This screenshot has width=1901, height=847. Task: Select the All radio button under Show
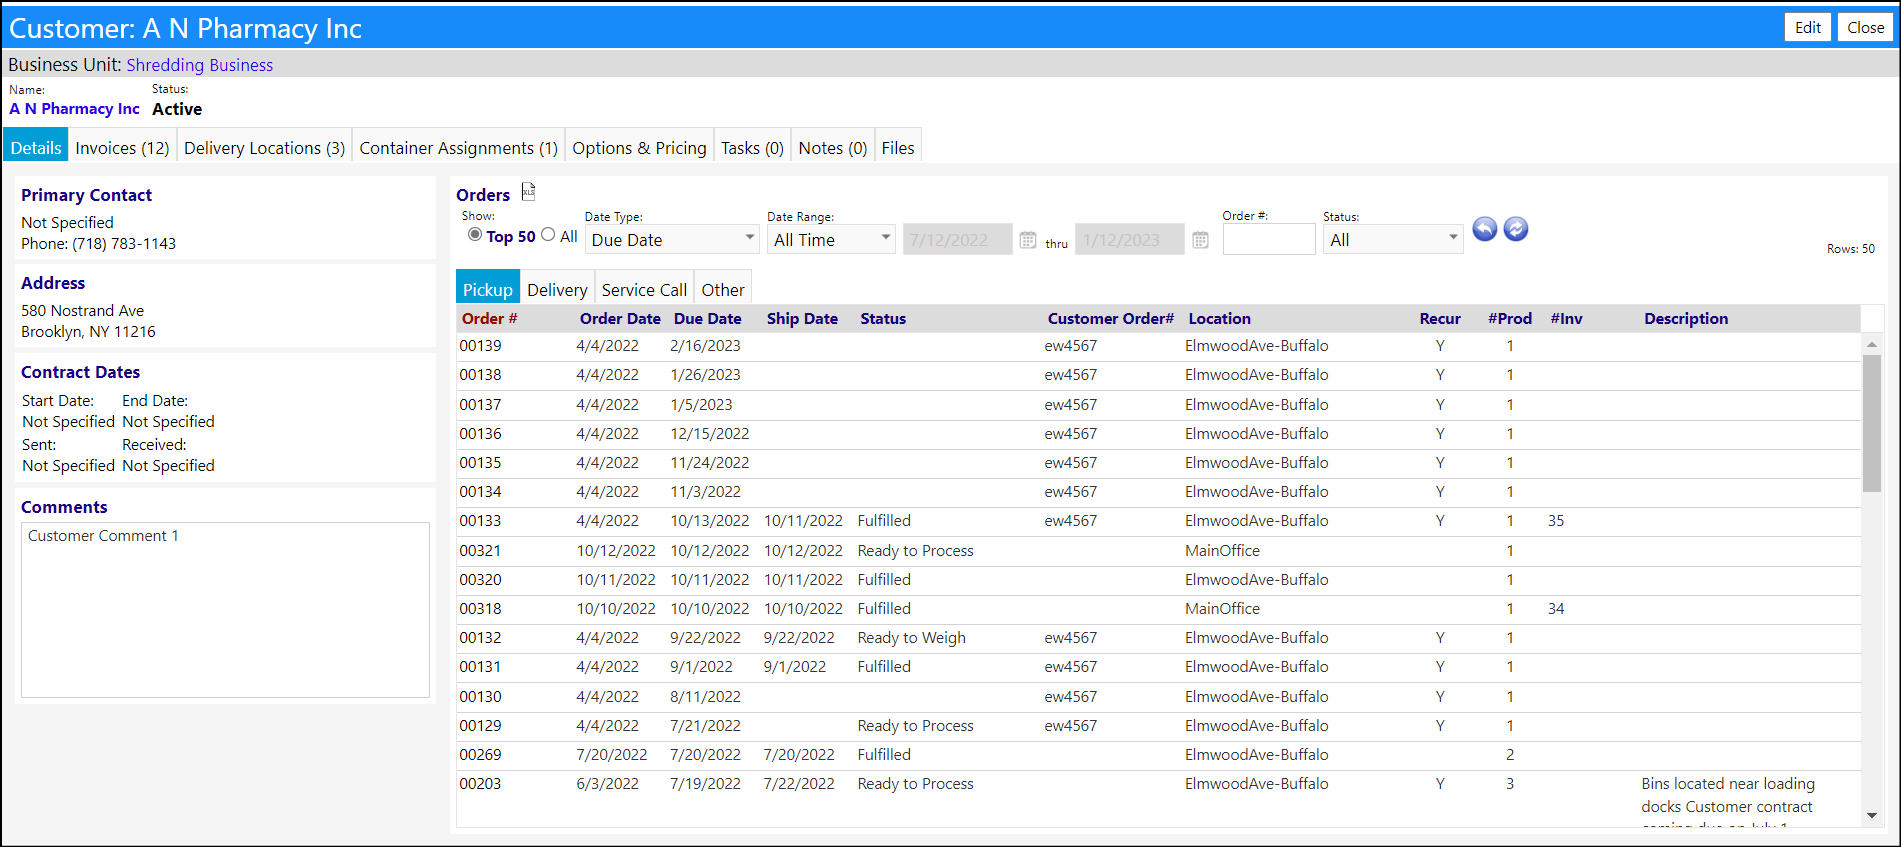(548, 234)
